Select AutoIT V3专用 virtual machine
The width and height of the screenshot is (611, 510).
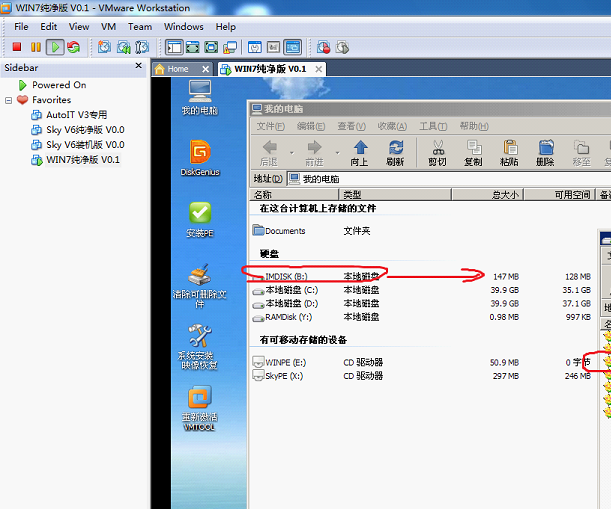[76, 115]
